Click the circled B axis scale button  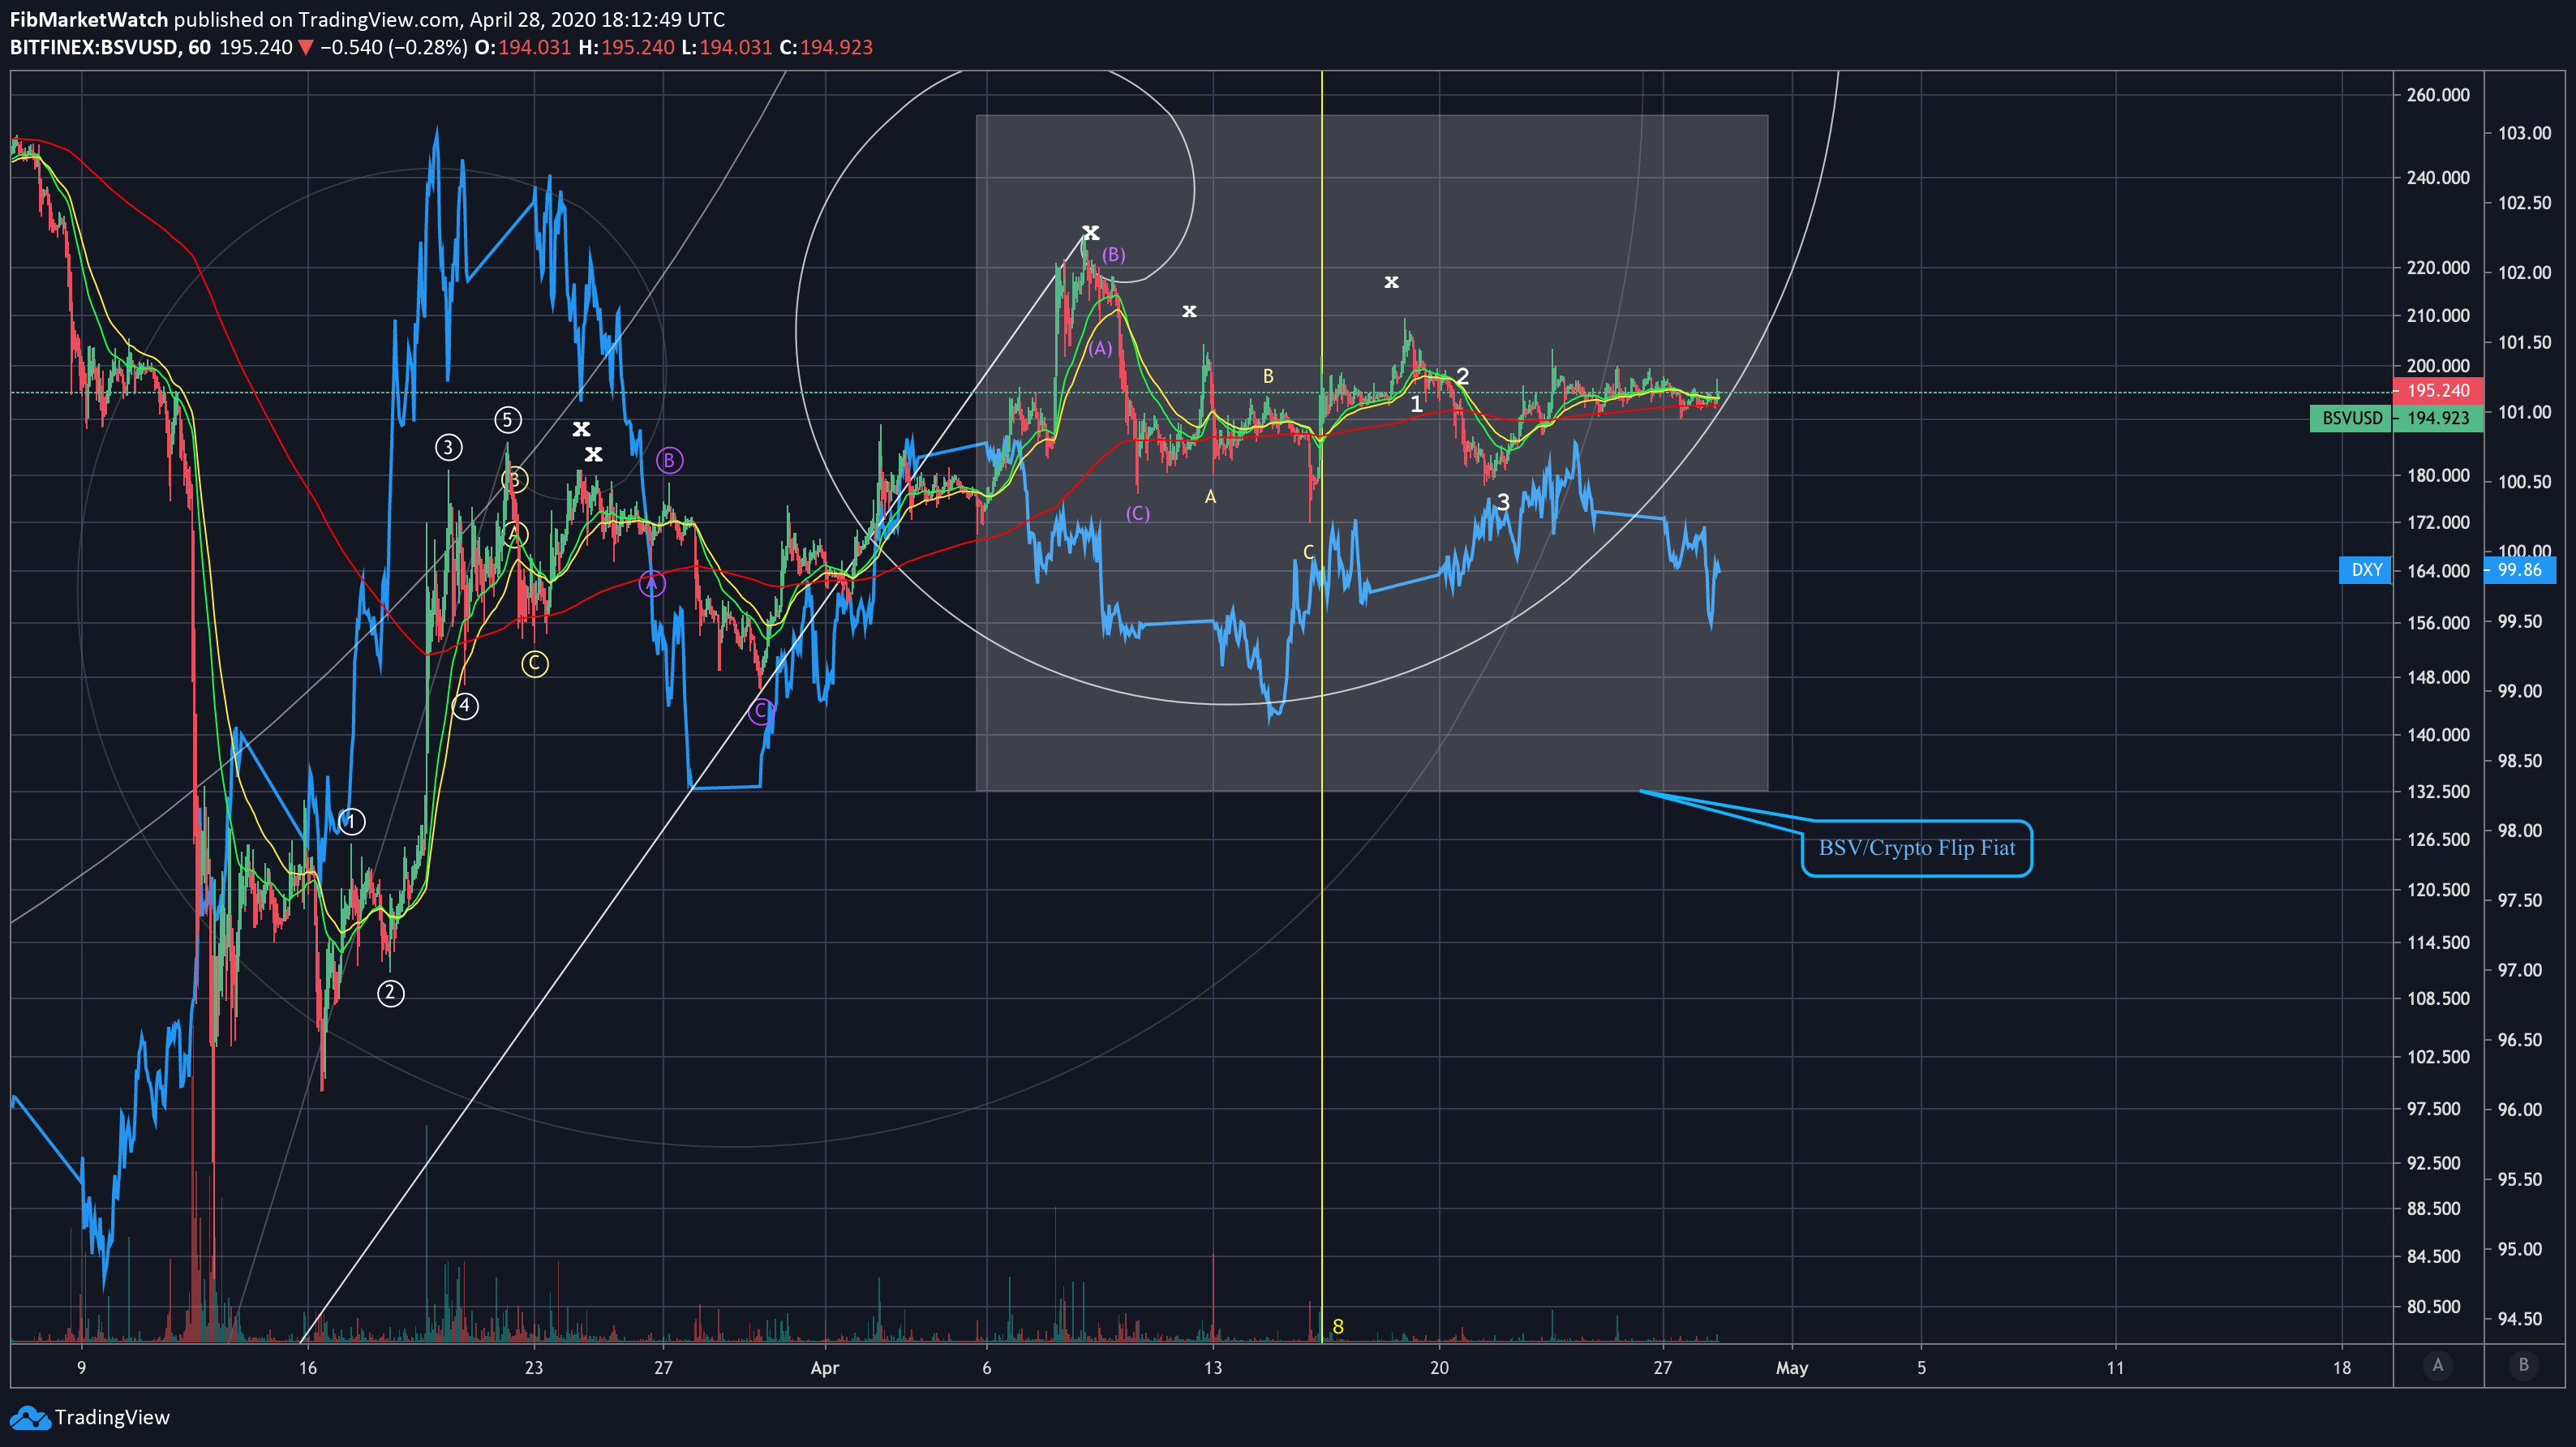(2523, 1365)
